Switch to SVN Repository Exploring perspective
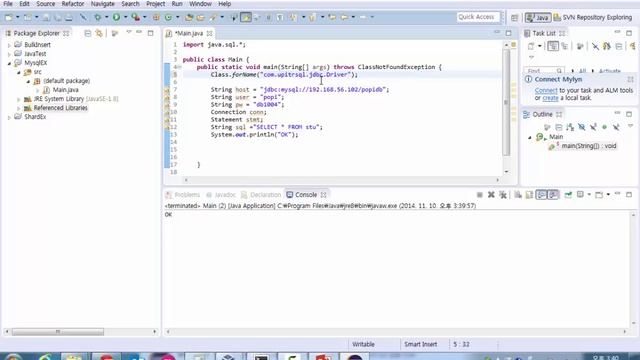 tap(593, 18)
